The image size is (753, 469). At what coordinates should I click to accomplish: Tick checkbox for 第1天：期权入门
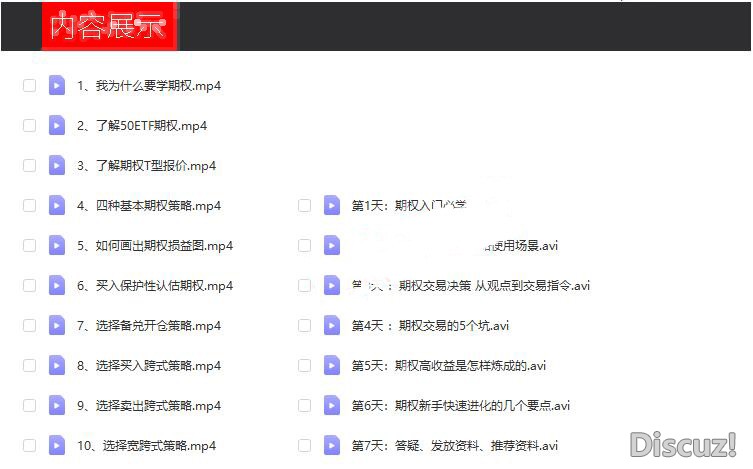(304, 205)
